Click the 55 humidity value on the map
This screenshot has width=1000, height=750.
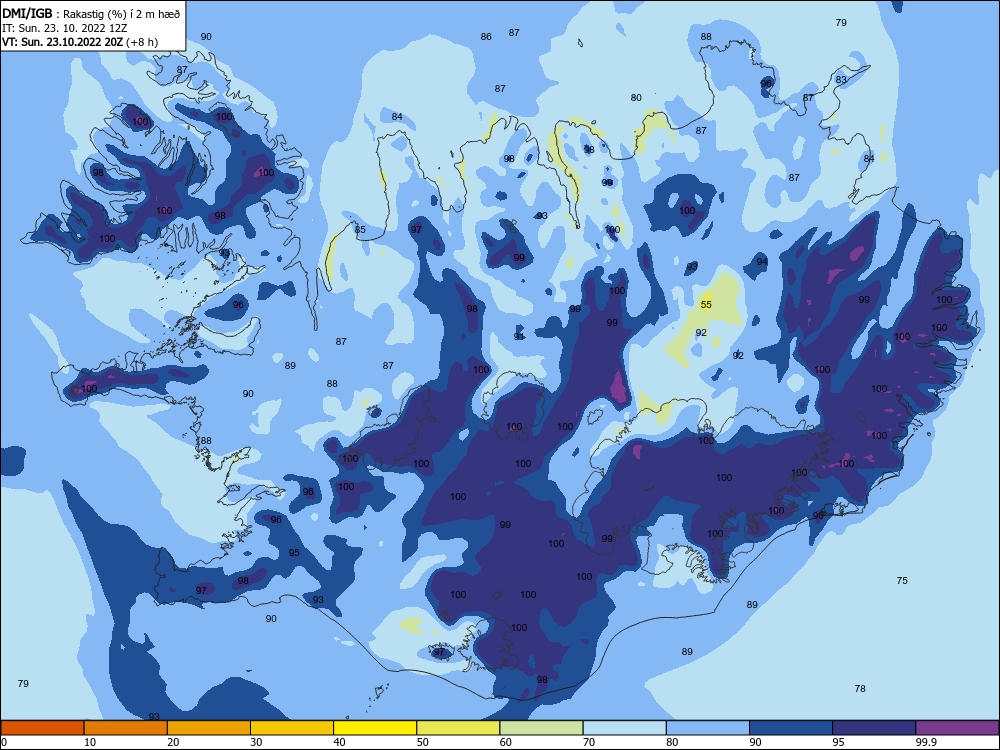tap(706, 304)
